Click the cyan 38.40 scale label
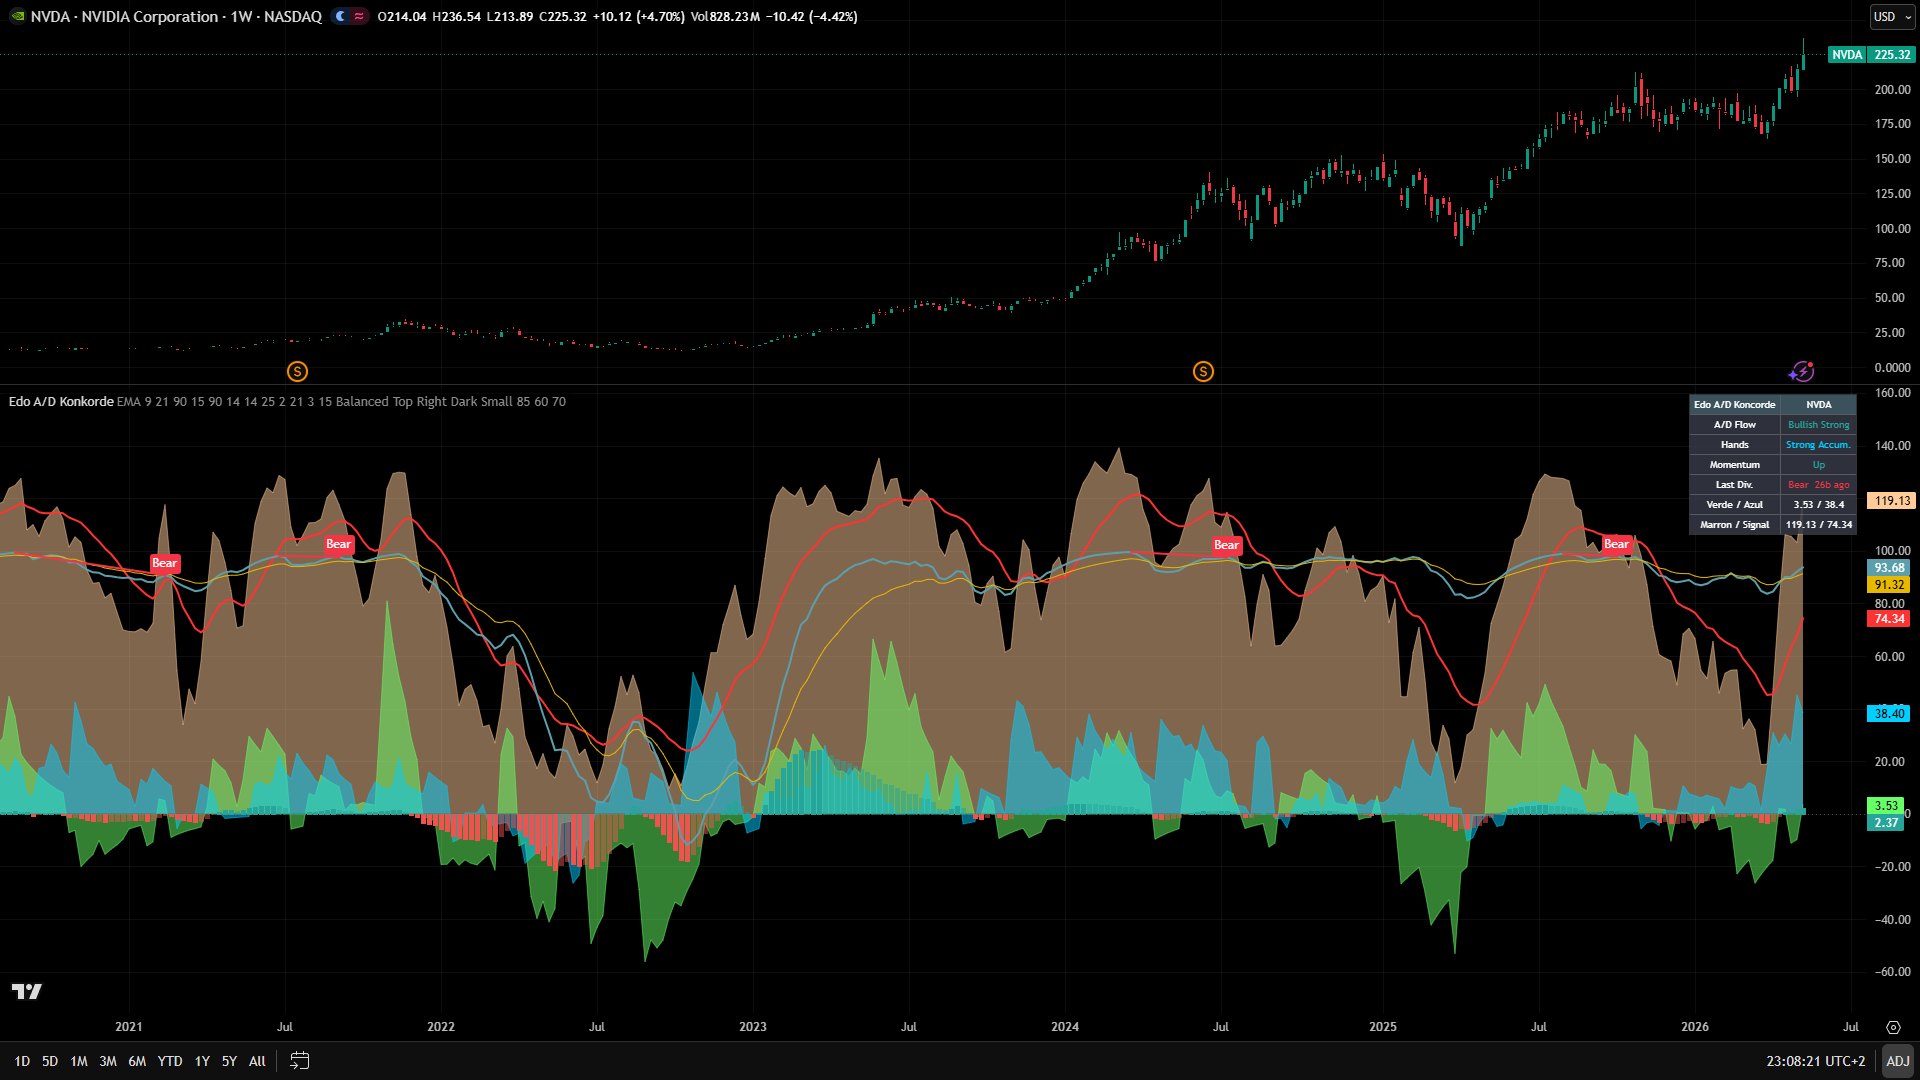Viewport: 1920px width, 1080px height. click(1889, 714)
